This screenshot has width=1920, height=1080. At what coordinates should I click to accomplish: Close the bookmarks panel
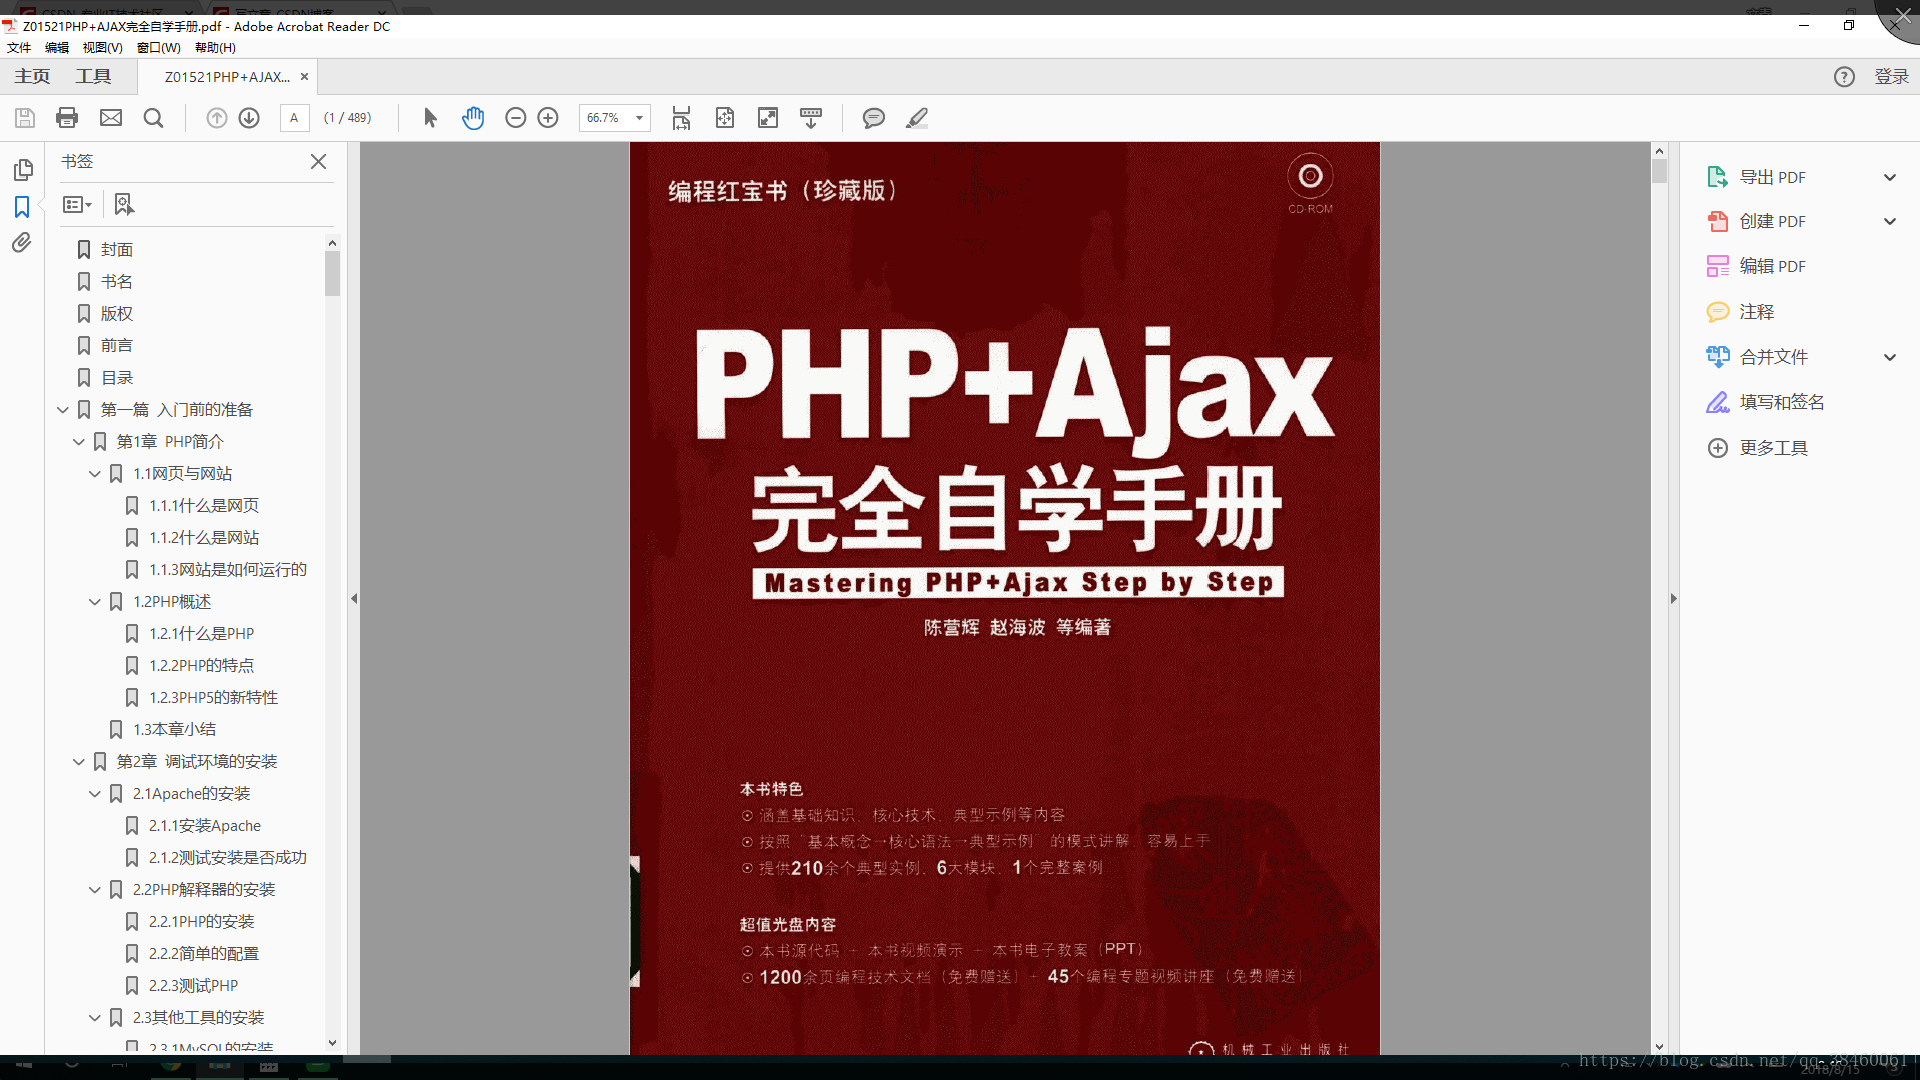tap(318, 161)
